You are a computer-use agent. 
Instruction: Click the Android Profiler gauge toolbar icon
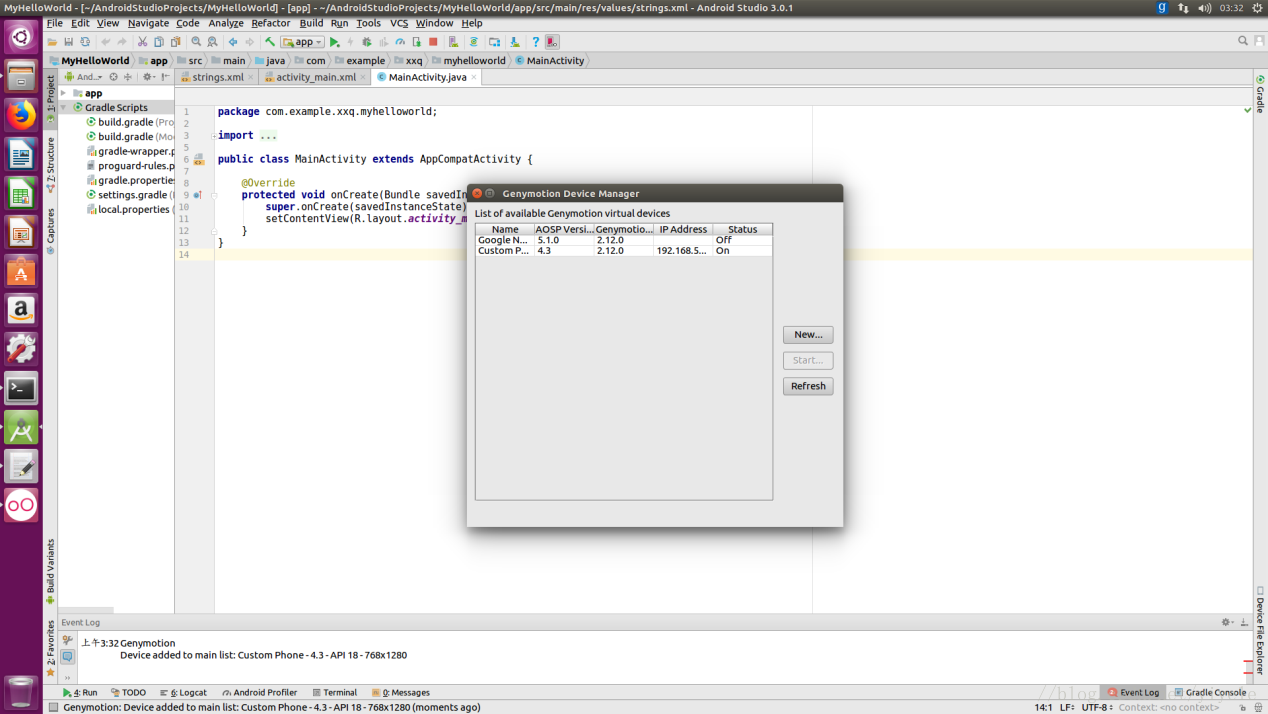point(399,42)
